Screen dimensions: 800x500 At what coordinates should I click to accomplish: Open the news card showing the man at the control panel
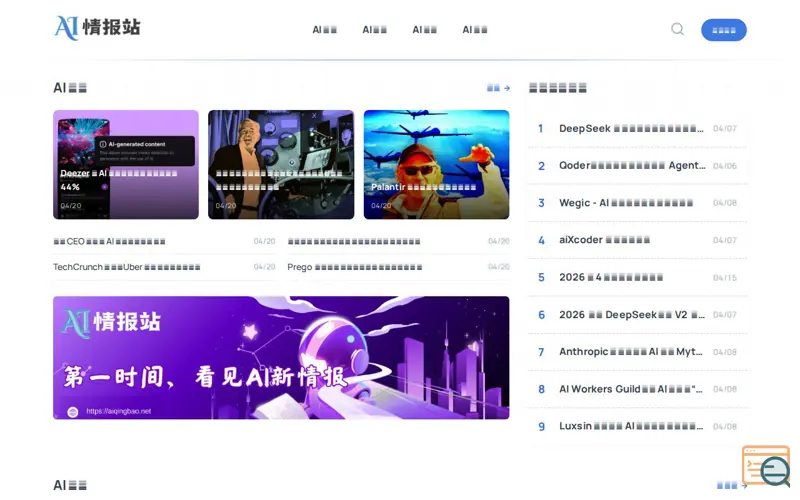[281, 165]
